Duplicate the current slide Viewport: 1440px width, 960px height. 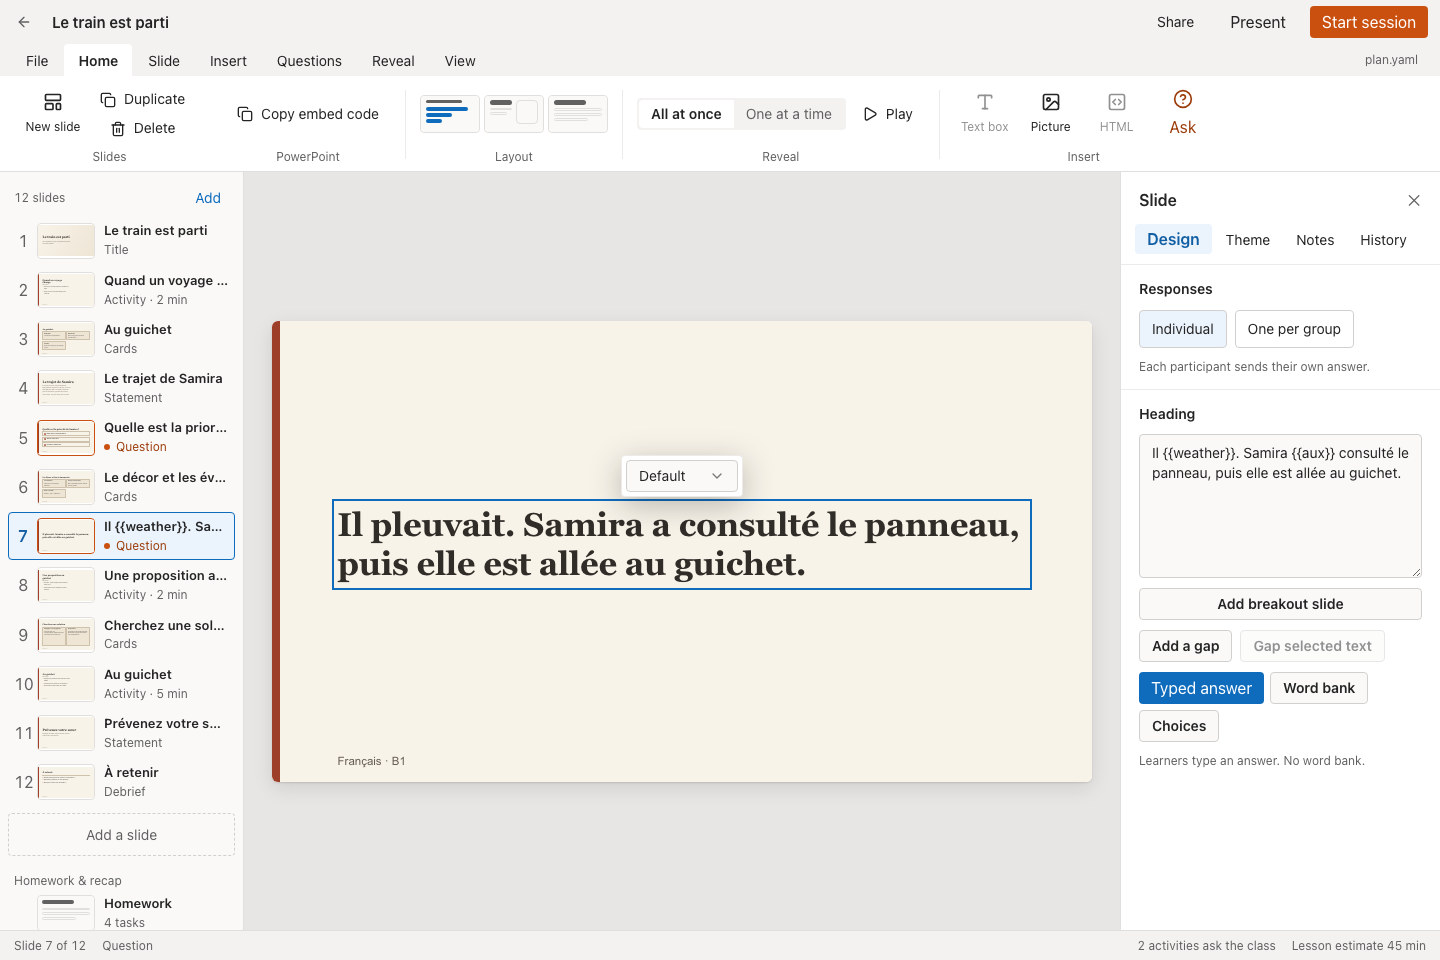coord(143,99)
